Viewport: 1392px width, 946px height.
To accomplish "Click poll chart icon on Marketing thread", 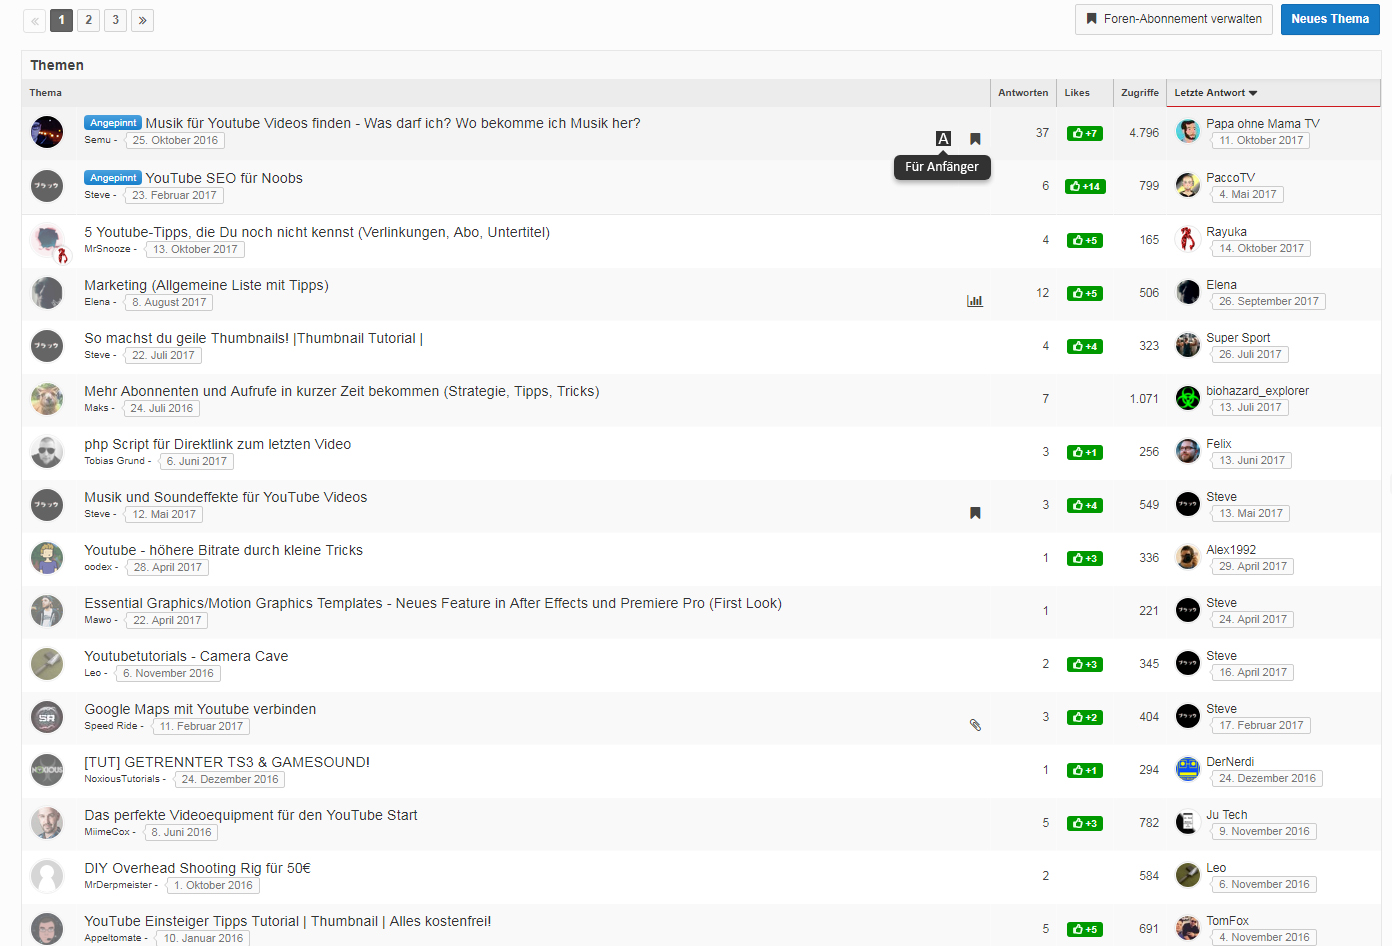I will pyautogui.click(x=975, y=300).
